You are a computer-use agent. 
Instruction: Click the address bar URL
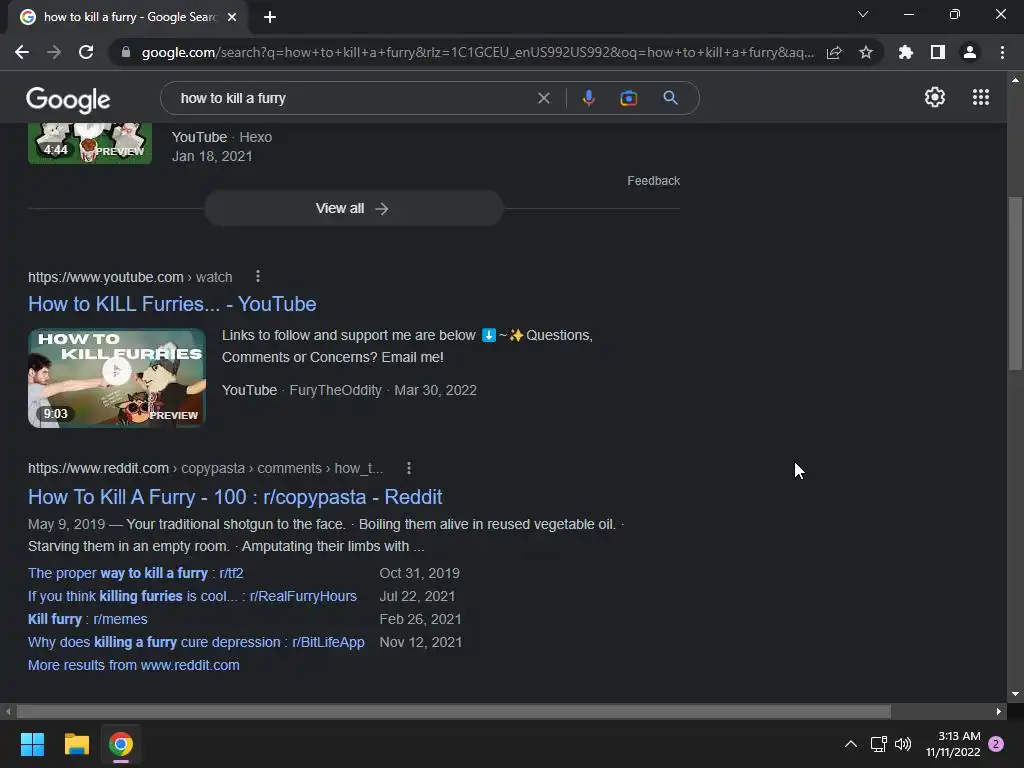click(x=477, y=52)
